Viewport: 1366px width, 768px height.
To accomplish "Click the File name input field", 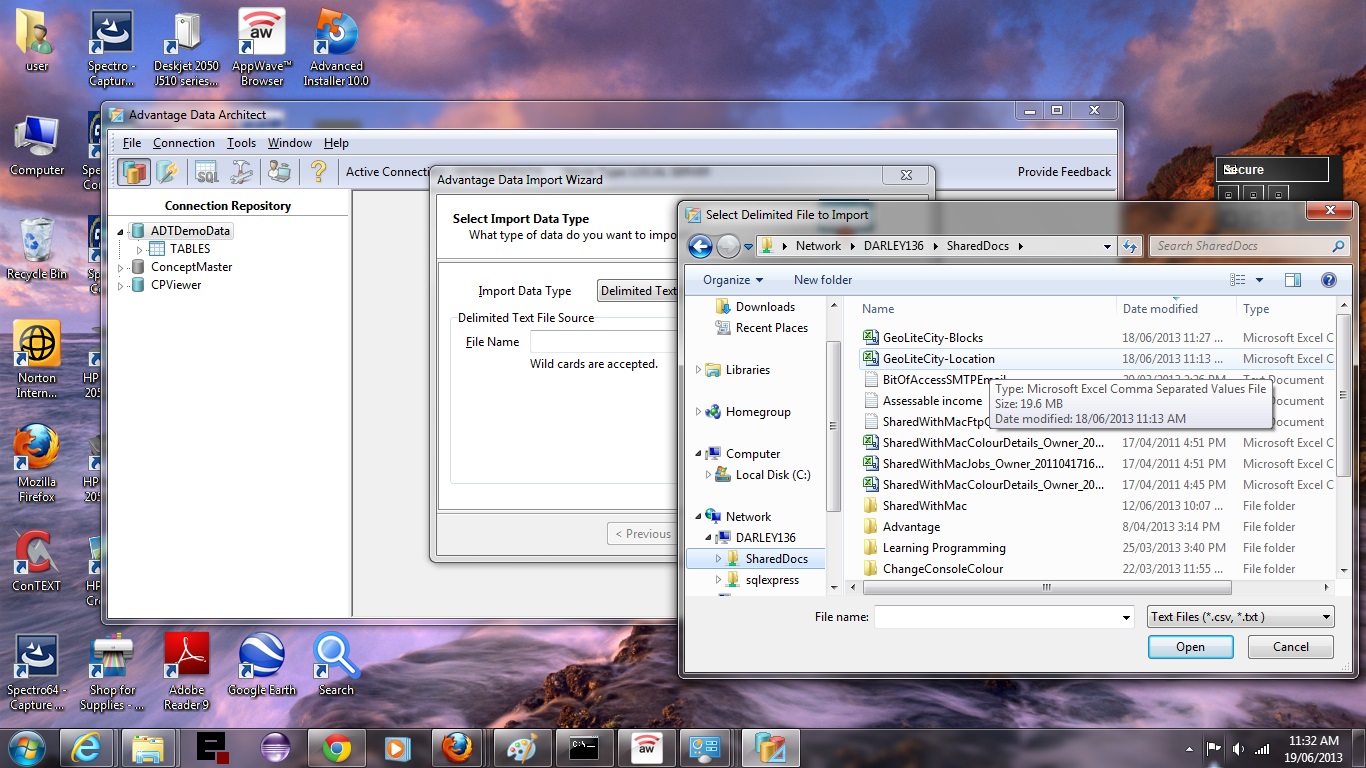I will pos(997,617).
